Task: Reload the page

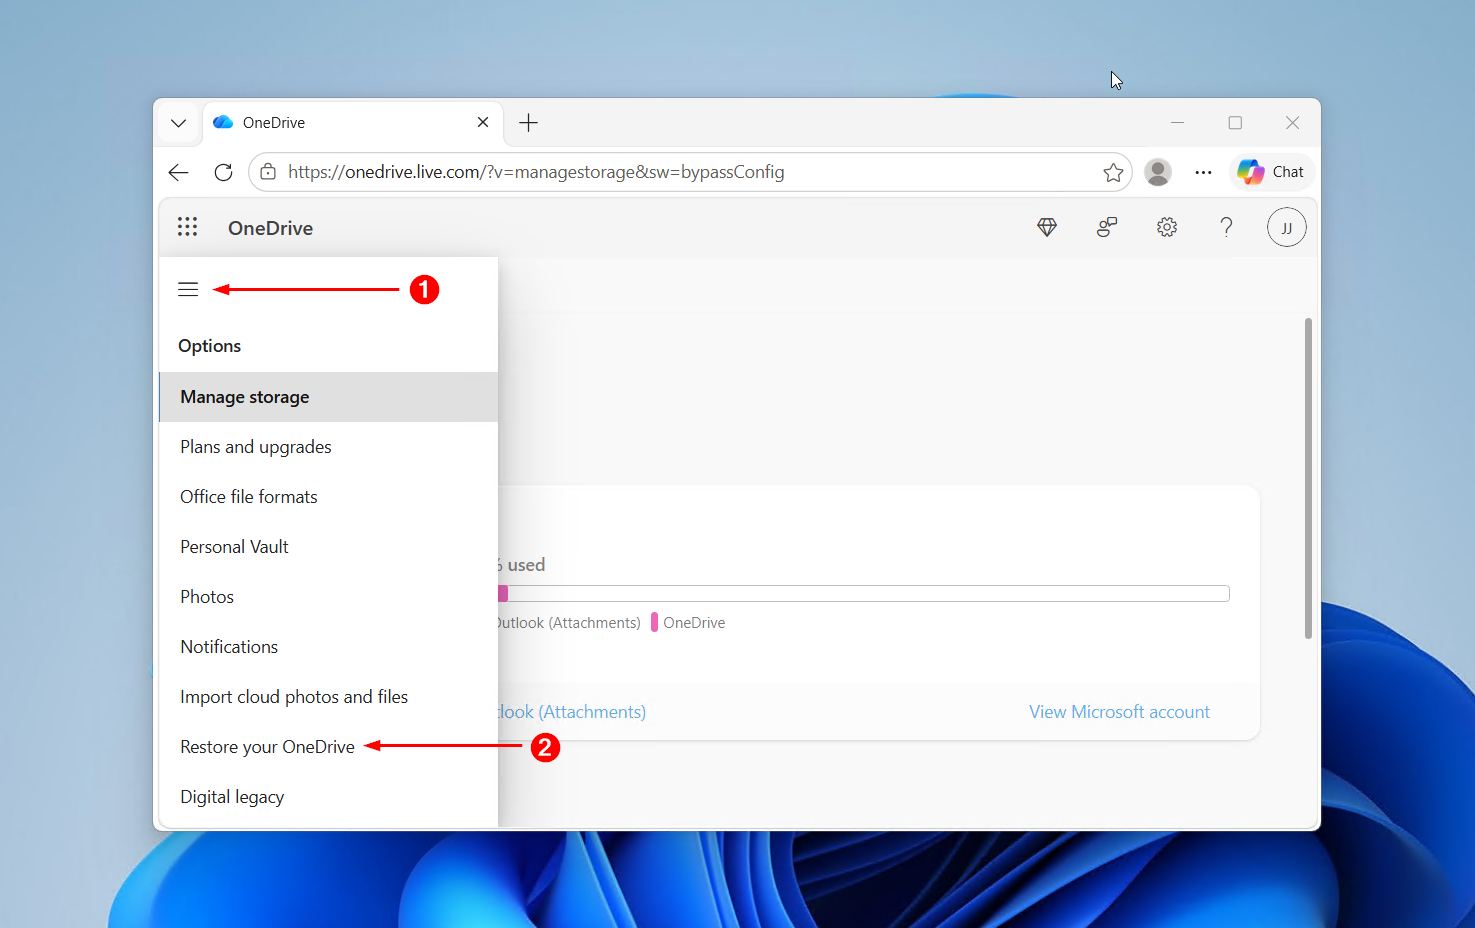Action: pyautogui.click(x=223, y=172)
